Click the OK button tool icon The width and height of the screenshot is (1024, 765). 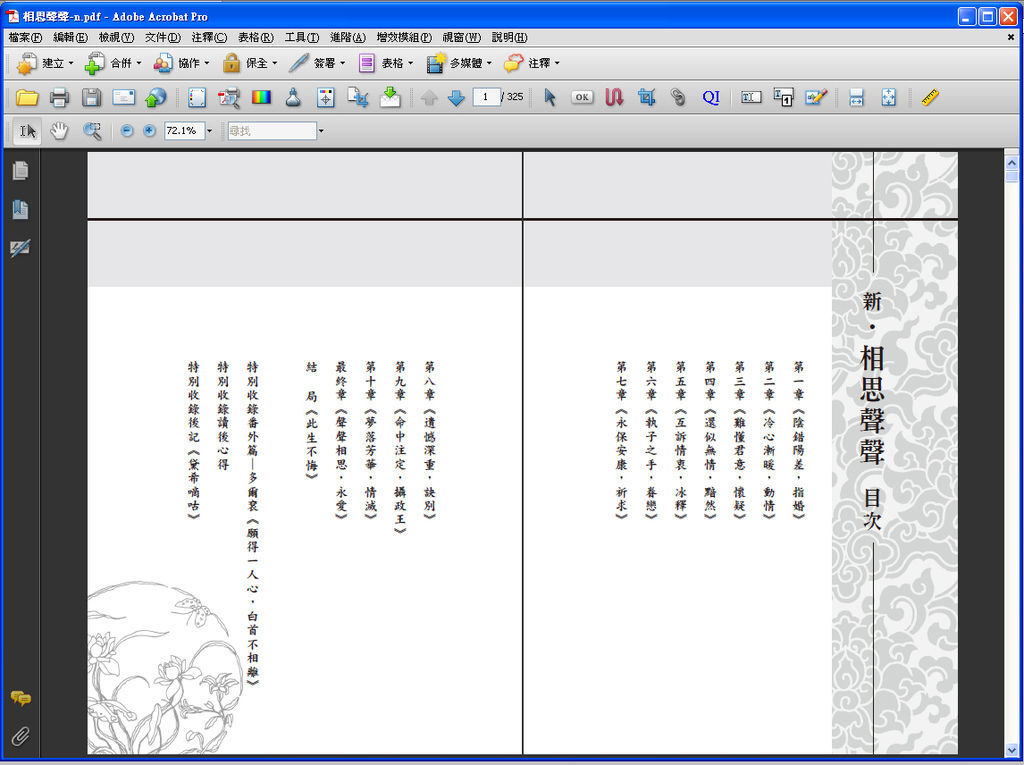click(582, 97)
